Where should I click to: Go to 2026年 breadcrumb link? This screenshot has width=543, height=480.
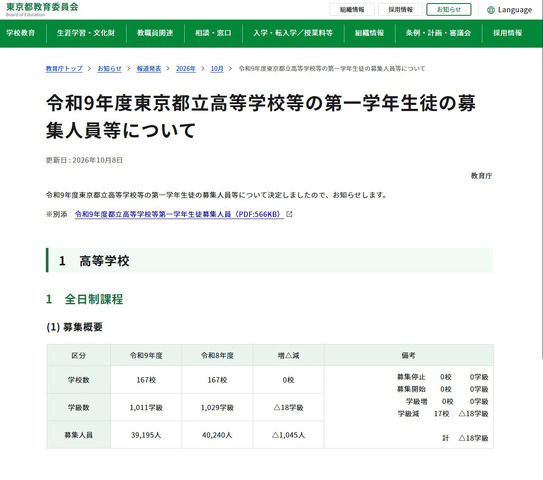point(186,69)
